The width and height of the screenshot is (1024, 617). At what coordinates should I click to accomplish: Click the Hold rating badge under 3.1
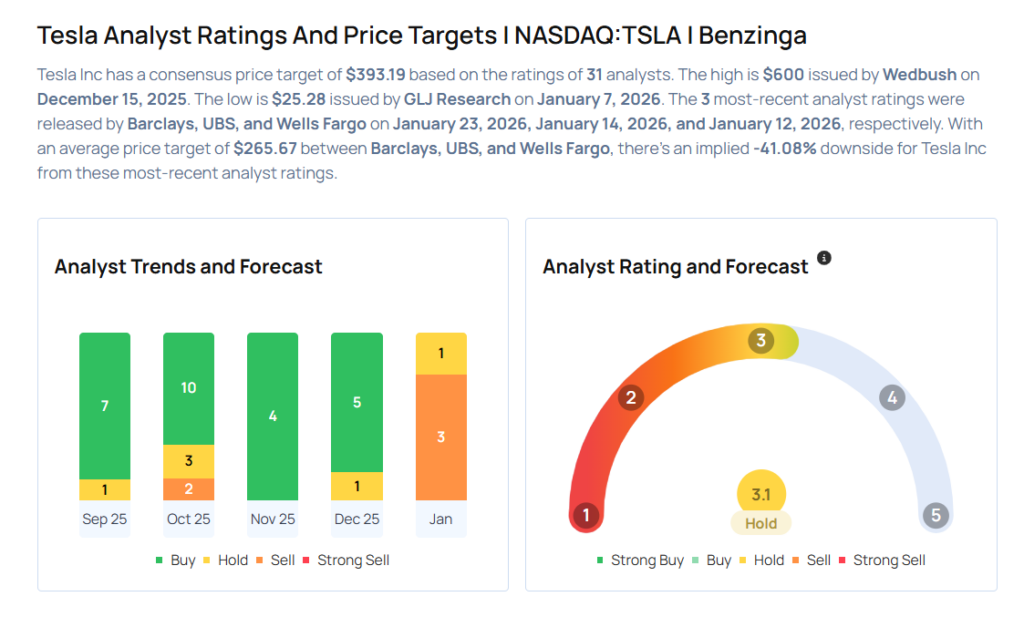tap(761, 522)
